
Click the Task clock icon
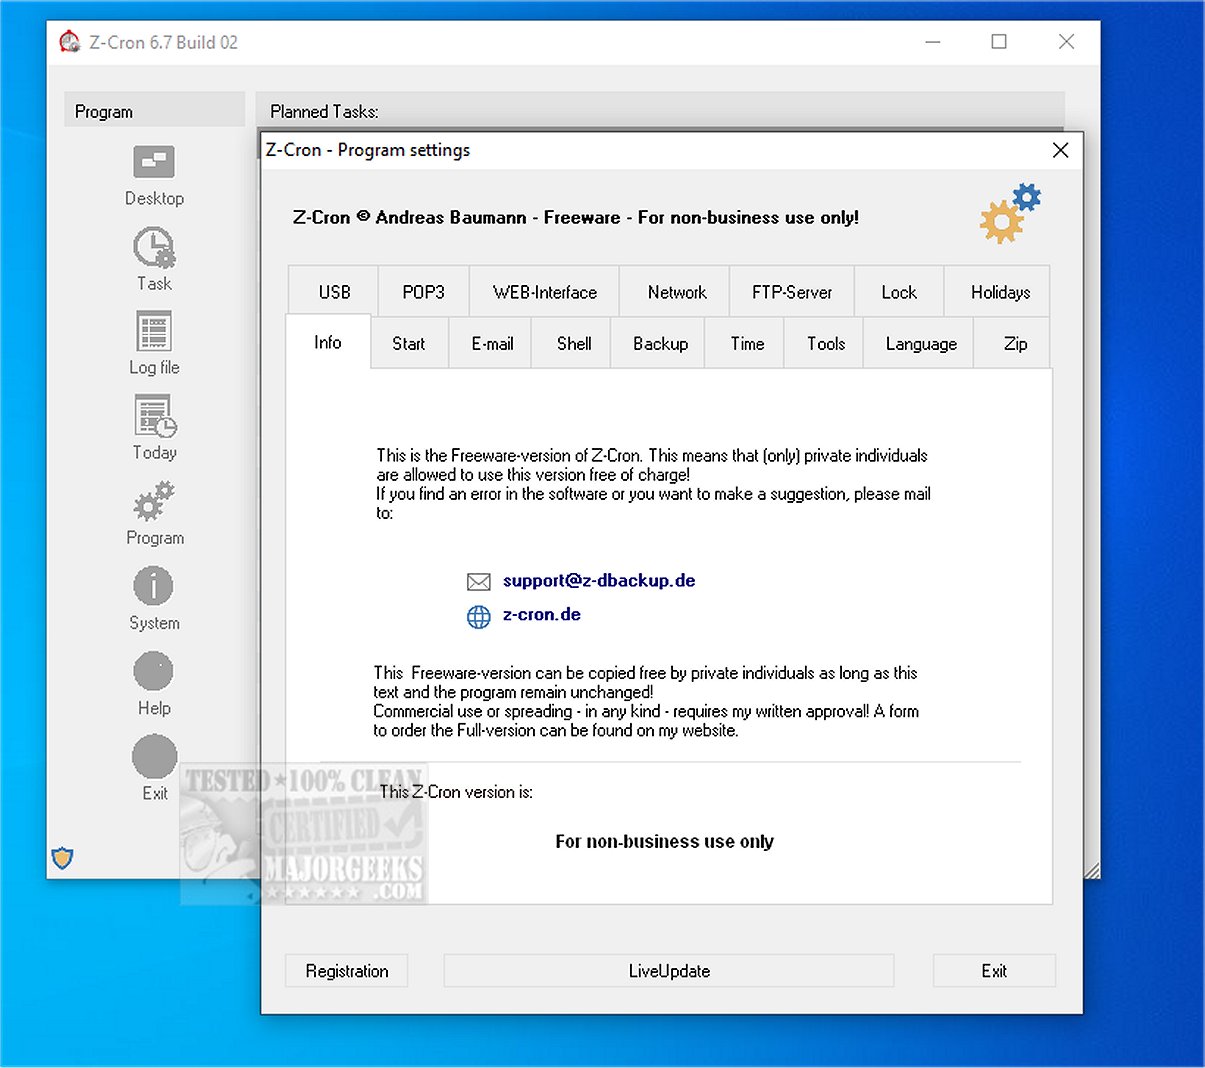tap(154, 247)
